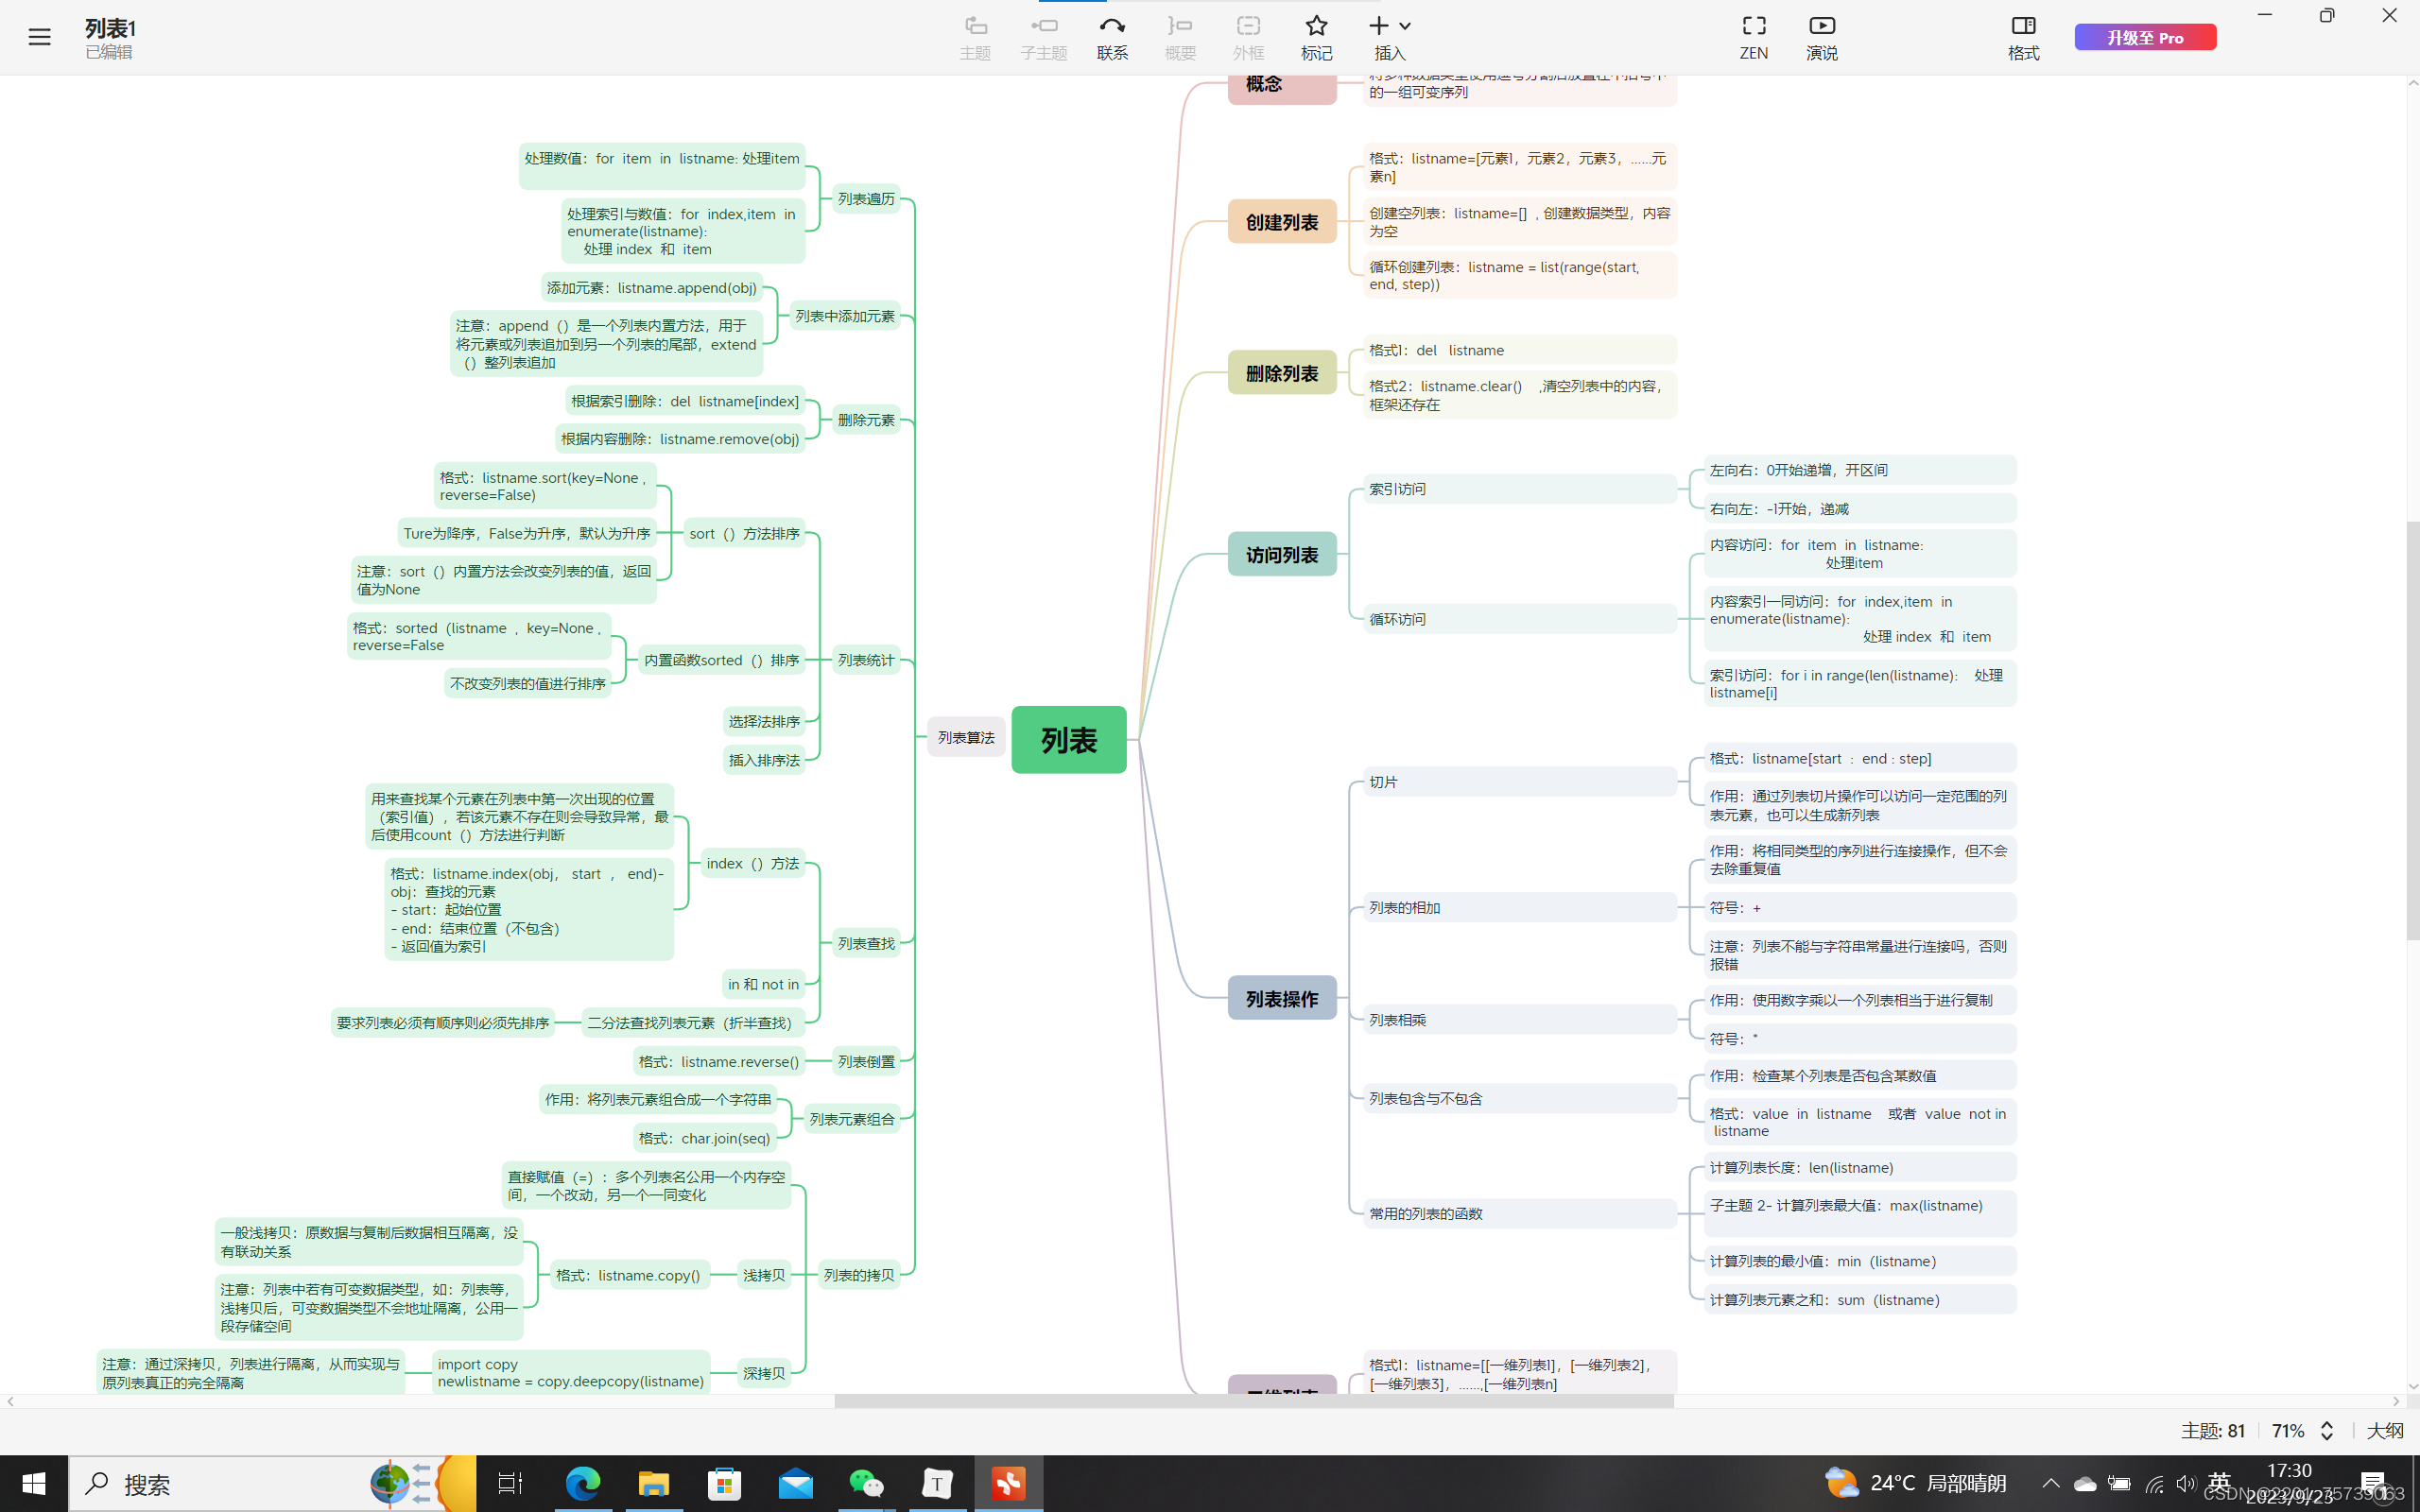Select the 列表操作 topic node

point(1281,998)
